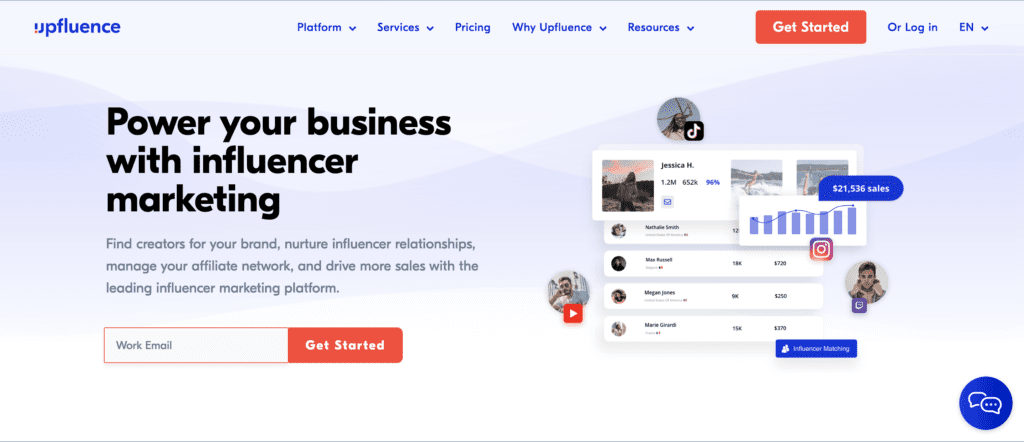Click the $21,536 sales label
The height and width of the screenshot is (442, 1024).
point(861,189)
